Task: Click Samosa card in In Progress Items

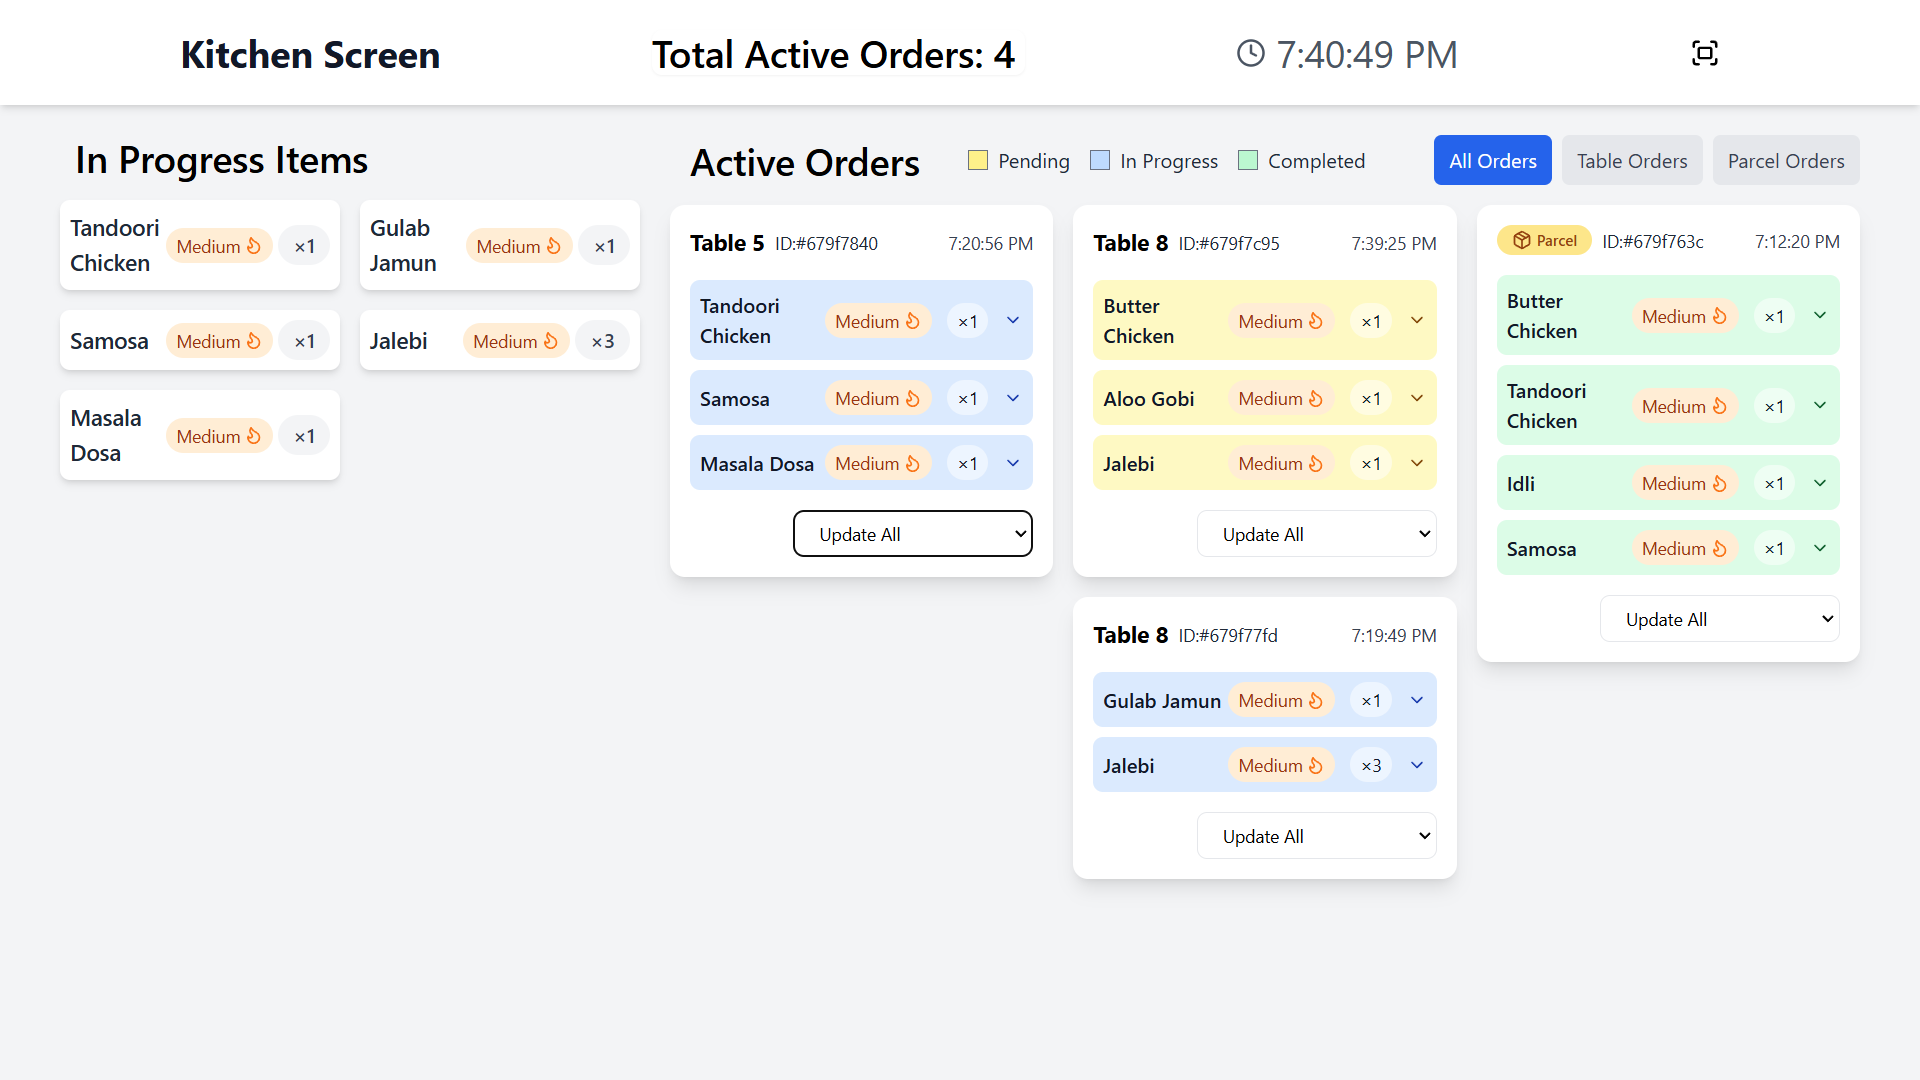Action: click(x=200, y=340)
